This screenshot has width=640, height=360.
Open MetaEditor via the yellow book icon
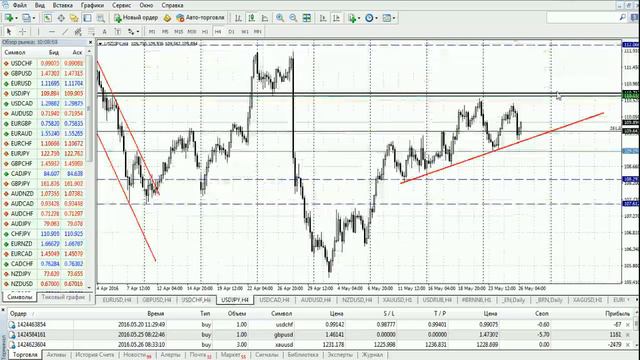tap(167, 18)
